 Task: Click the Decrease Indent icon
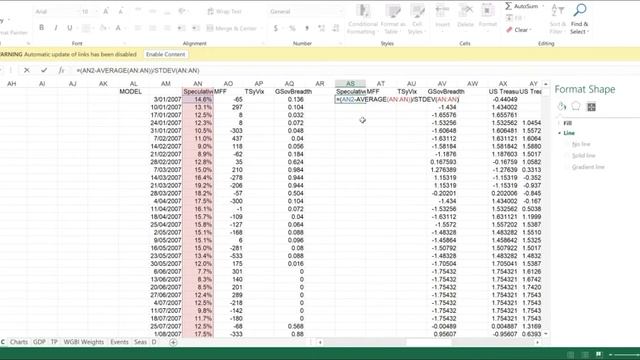(x=181, y=28)
